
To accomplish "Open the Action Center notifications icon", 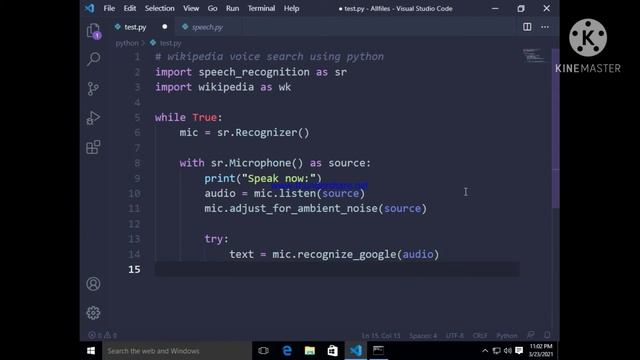I will [519, 351].
